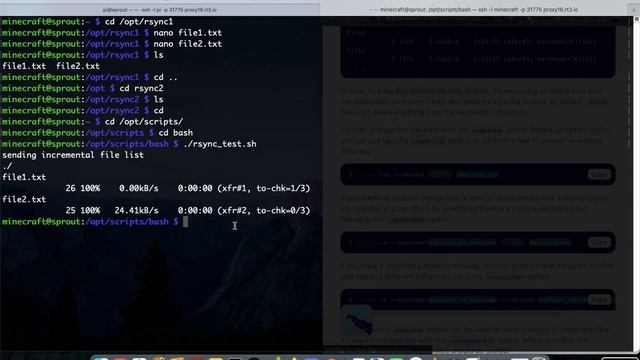Click the '24.41kB/s' transfer speed value
Screen dimensions: 640x360
tap(136, 210)
